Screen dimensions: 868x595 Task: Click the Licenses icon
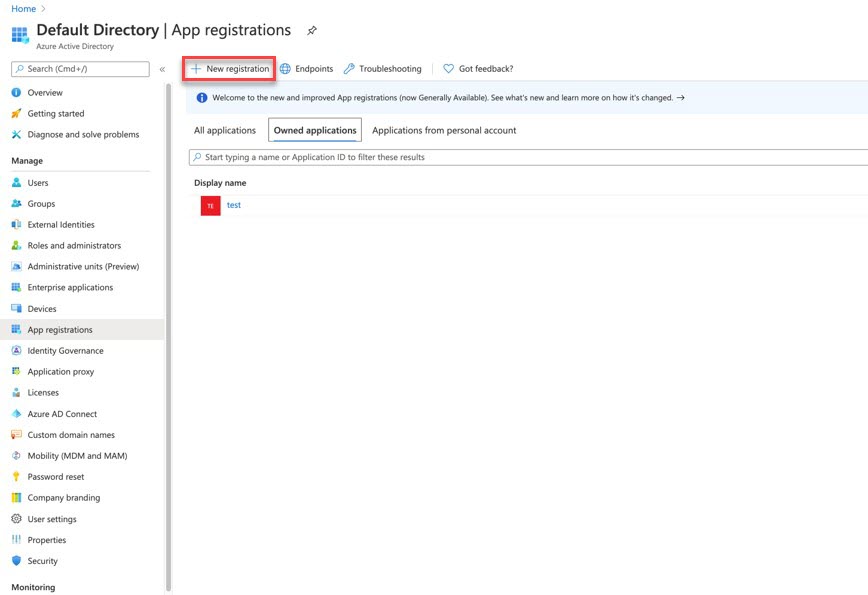[17, 392]
